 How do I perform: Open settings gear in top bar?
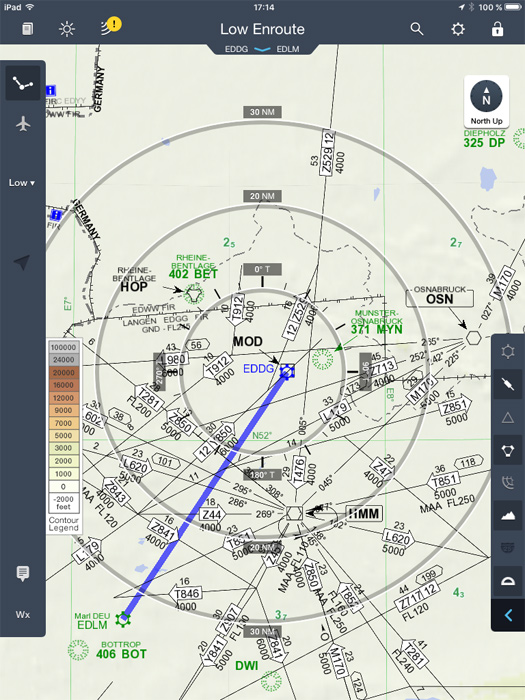pos(458,29)
